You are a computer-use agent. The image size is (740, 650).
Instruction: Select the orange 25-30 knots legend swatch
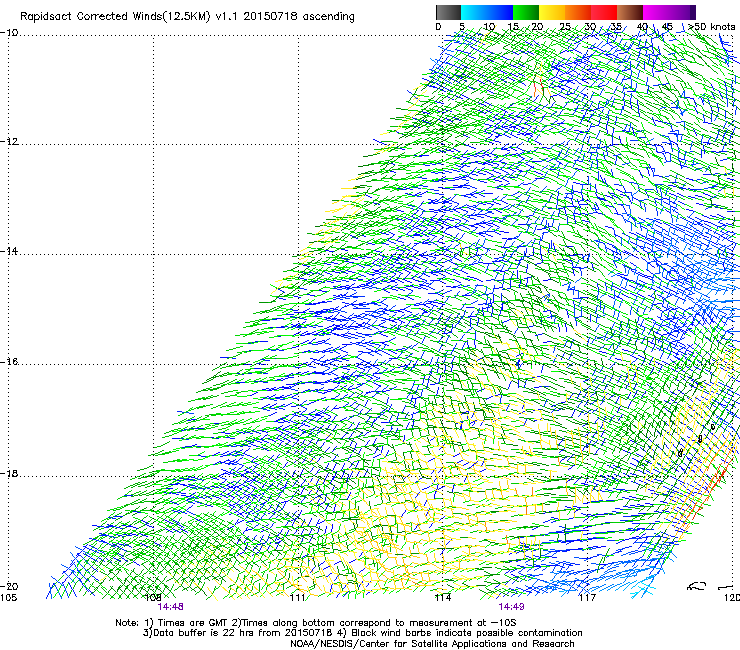coord(578,12)
